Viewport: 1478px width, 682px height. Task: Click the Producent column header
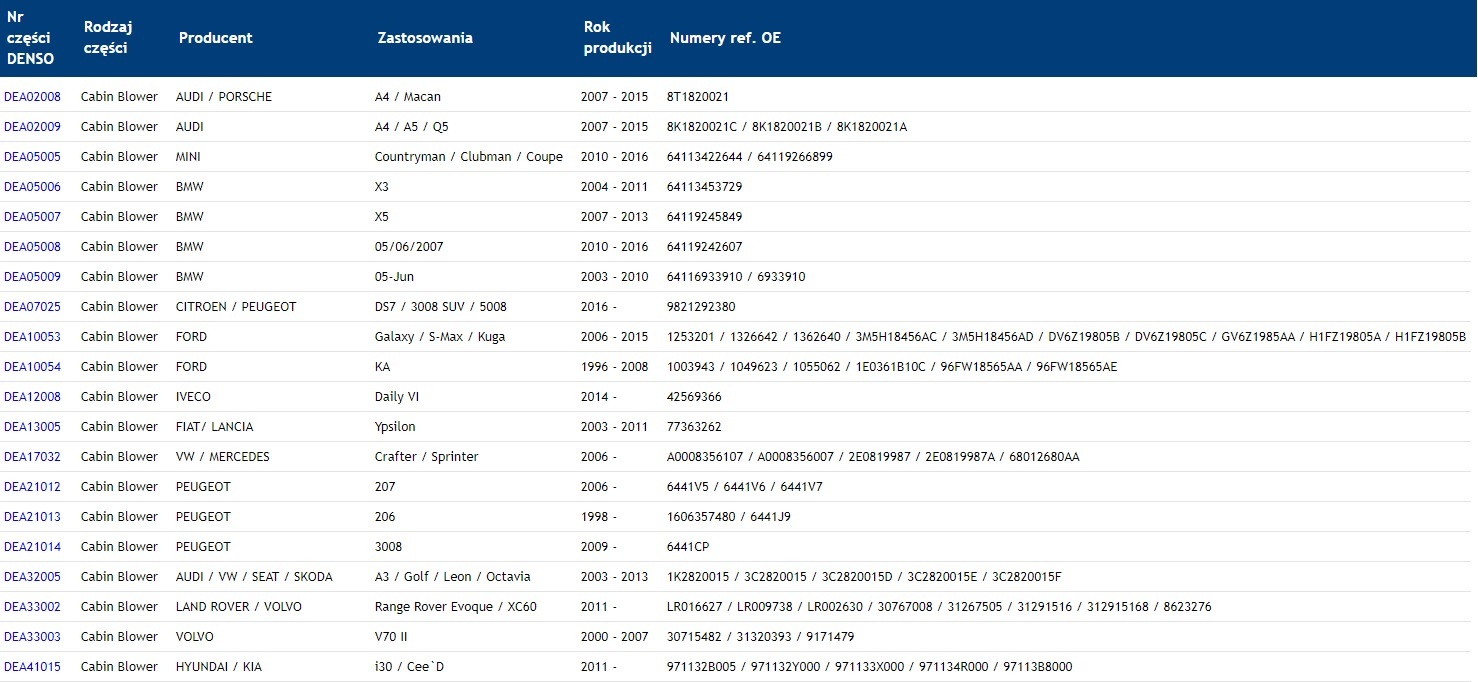point(215,38)
